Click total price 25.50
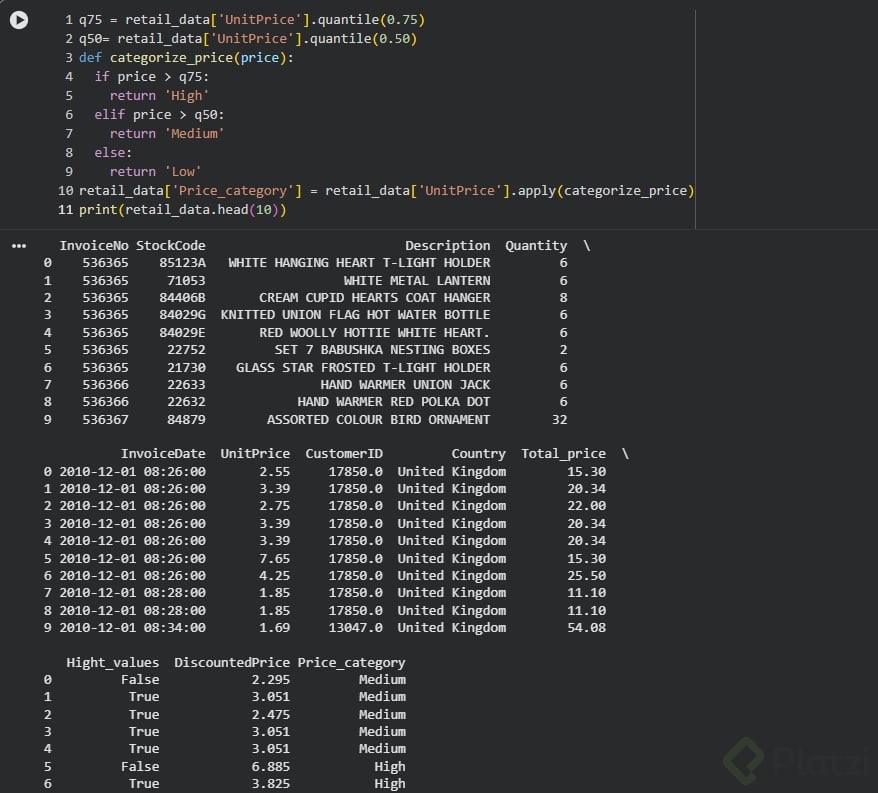878x793 pixels. click(x=586, y=576)
